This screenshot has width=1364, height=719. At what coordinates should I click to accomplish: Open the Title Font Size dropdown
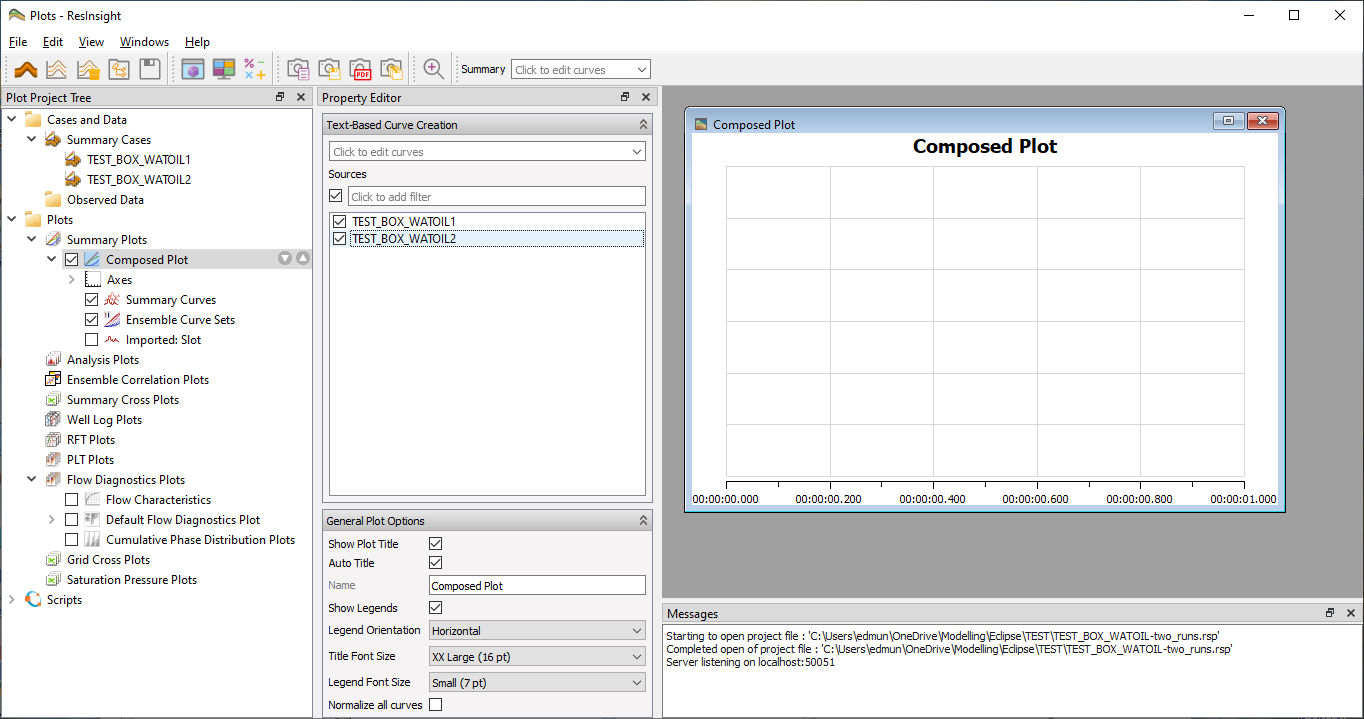click(537, 657)
